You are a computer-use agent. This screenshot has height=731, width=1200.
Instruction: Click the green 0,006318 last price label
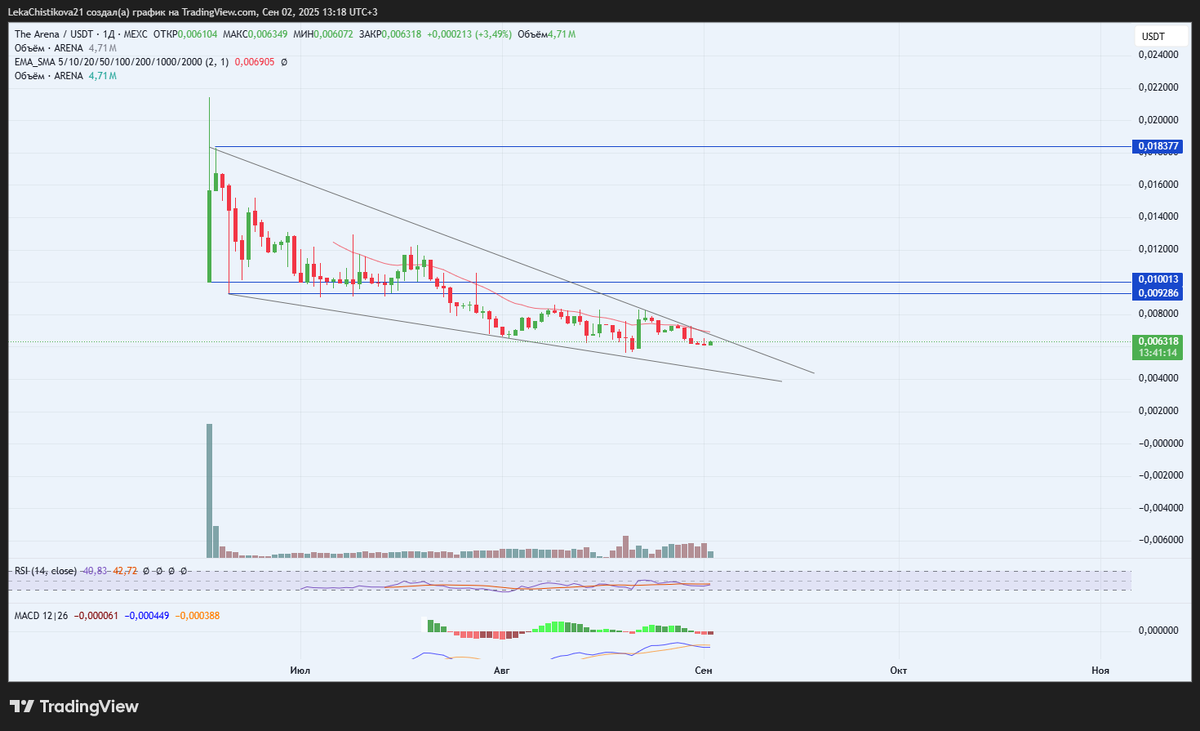click(1156, 340)
